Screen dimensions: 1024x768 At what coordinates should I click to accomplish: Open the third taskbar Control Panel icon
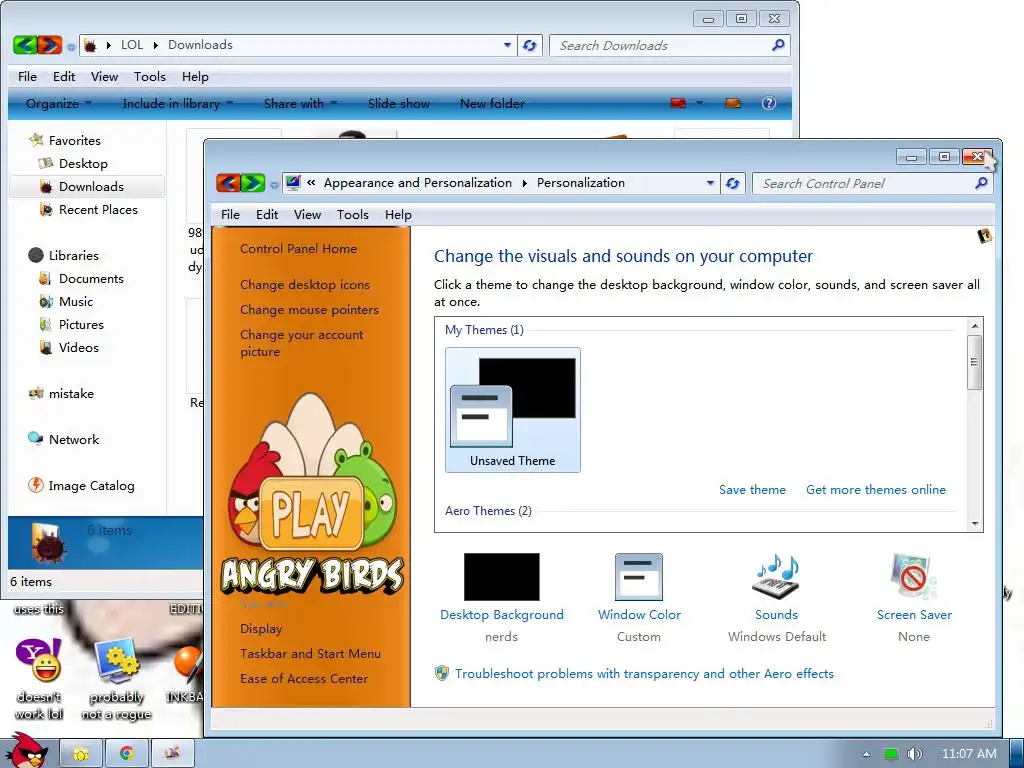coord(172,754)
